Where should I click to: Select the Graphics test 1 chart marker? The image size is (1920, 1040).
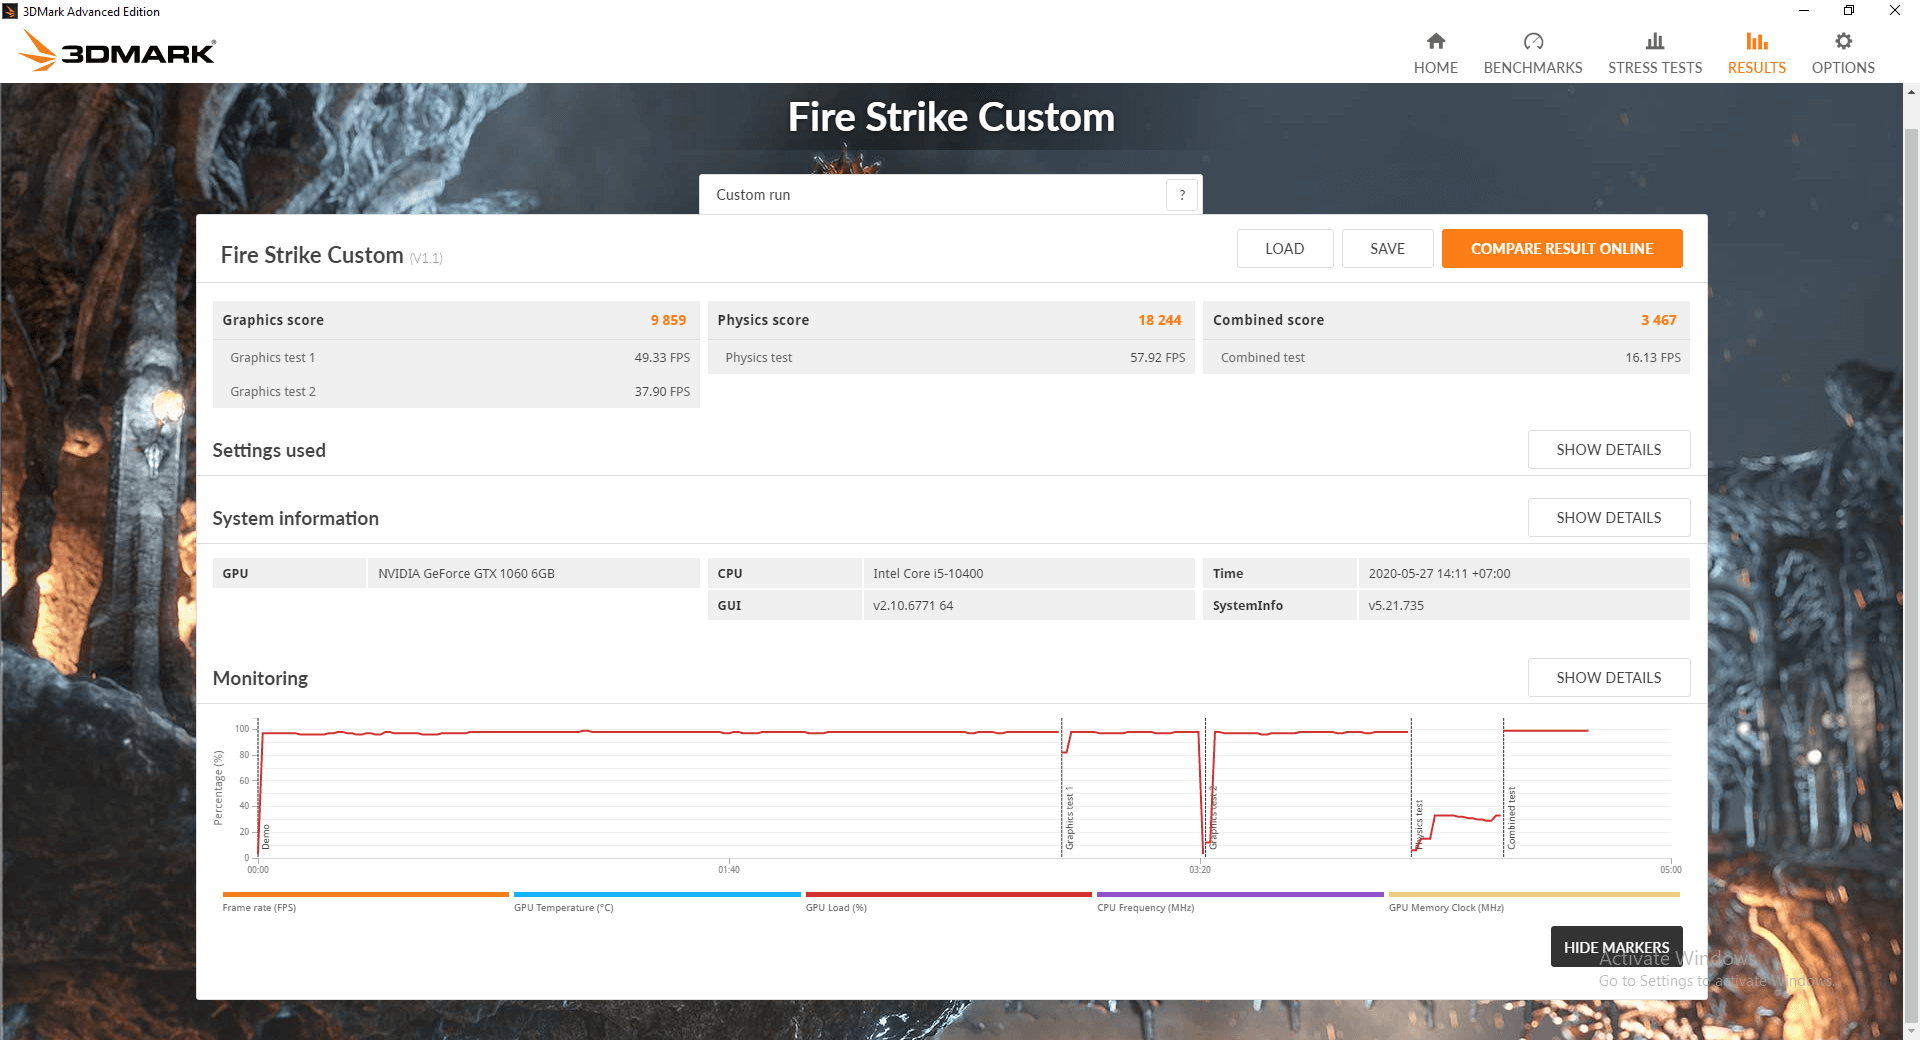point(1069,817)
